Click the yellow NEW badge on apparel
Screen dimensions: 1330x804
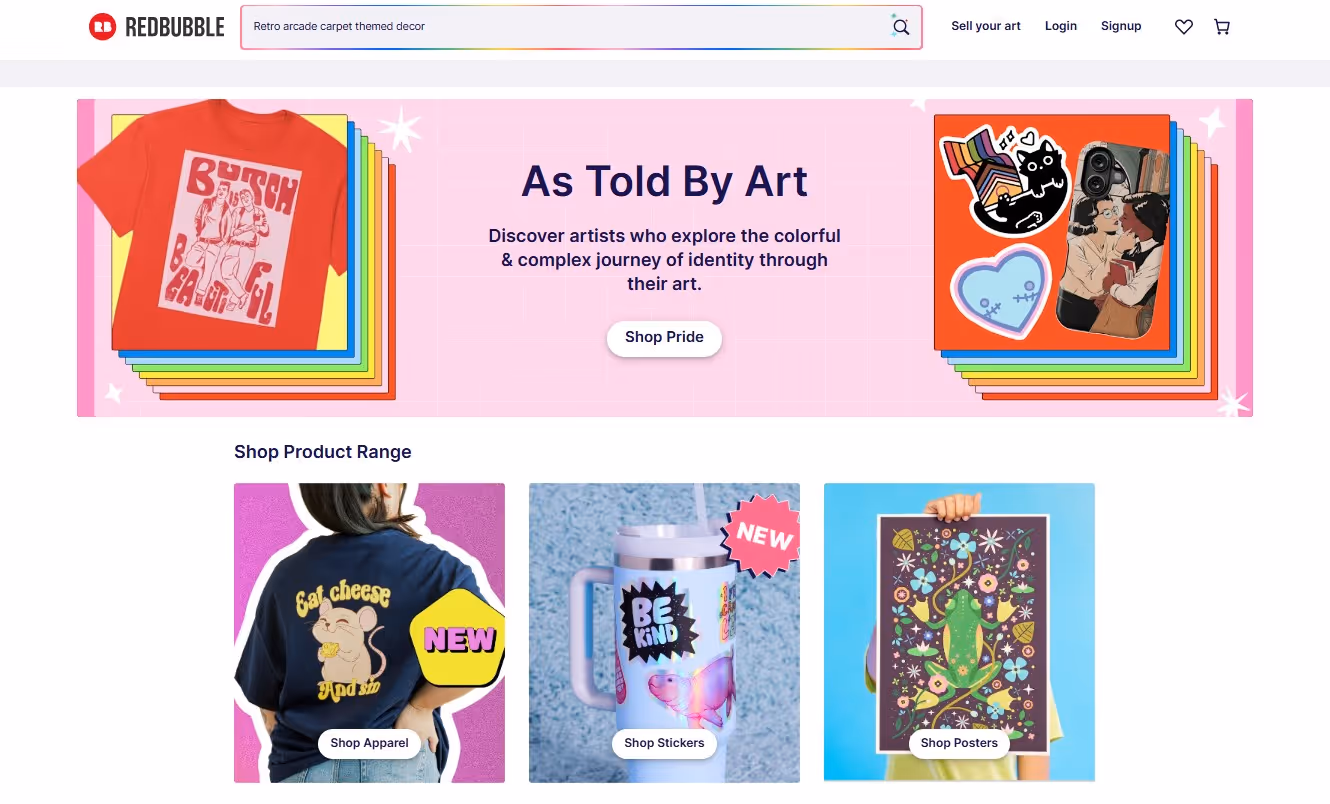458,638
